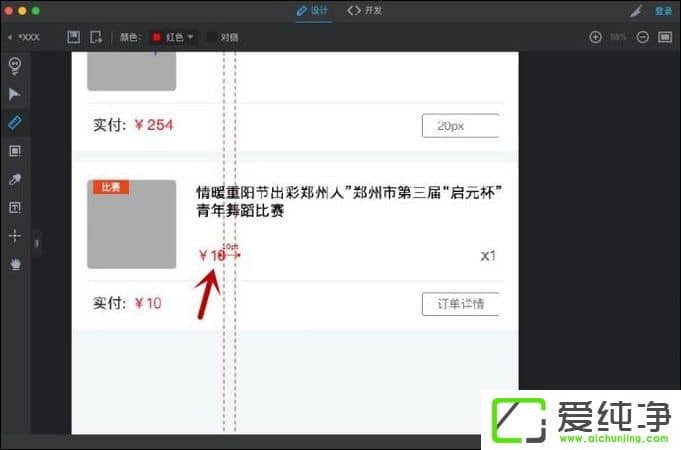The height and width of the screenshot is (450, 681).
Task: Select the text annotation tool
Action: point(14,208)
